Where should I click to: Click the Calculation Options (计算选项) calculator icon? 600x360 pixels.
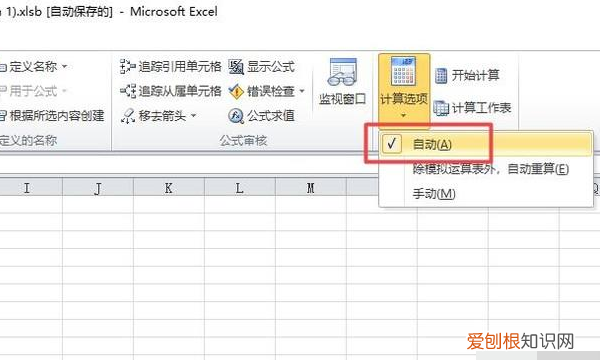click(x=403, y=71)
